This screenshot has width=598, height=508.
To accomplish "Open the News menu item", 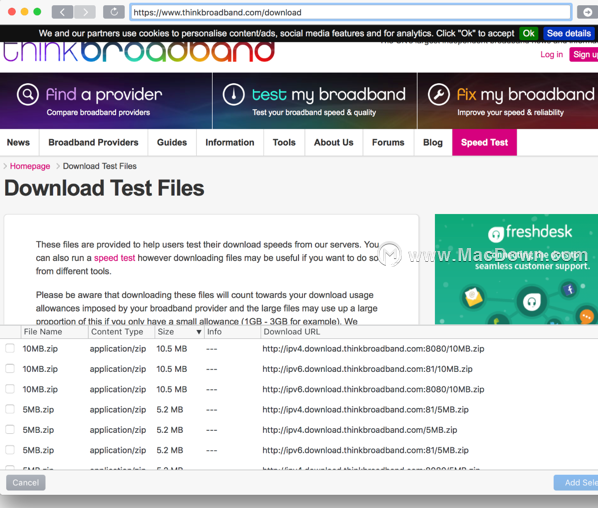I will 18,142.
